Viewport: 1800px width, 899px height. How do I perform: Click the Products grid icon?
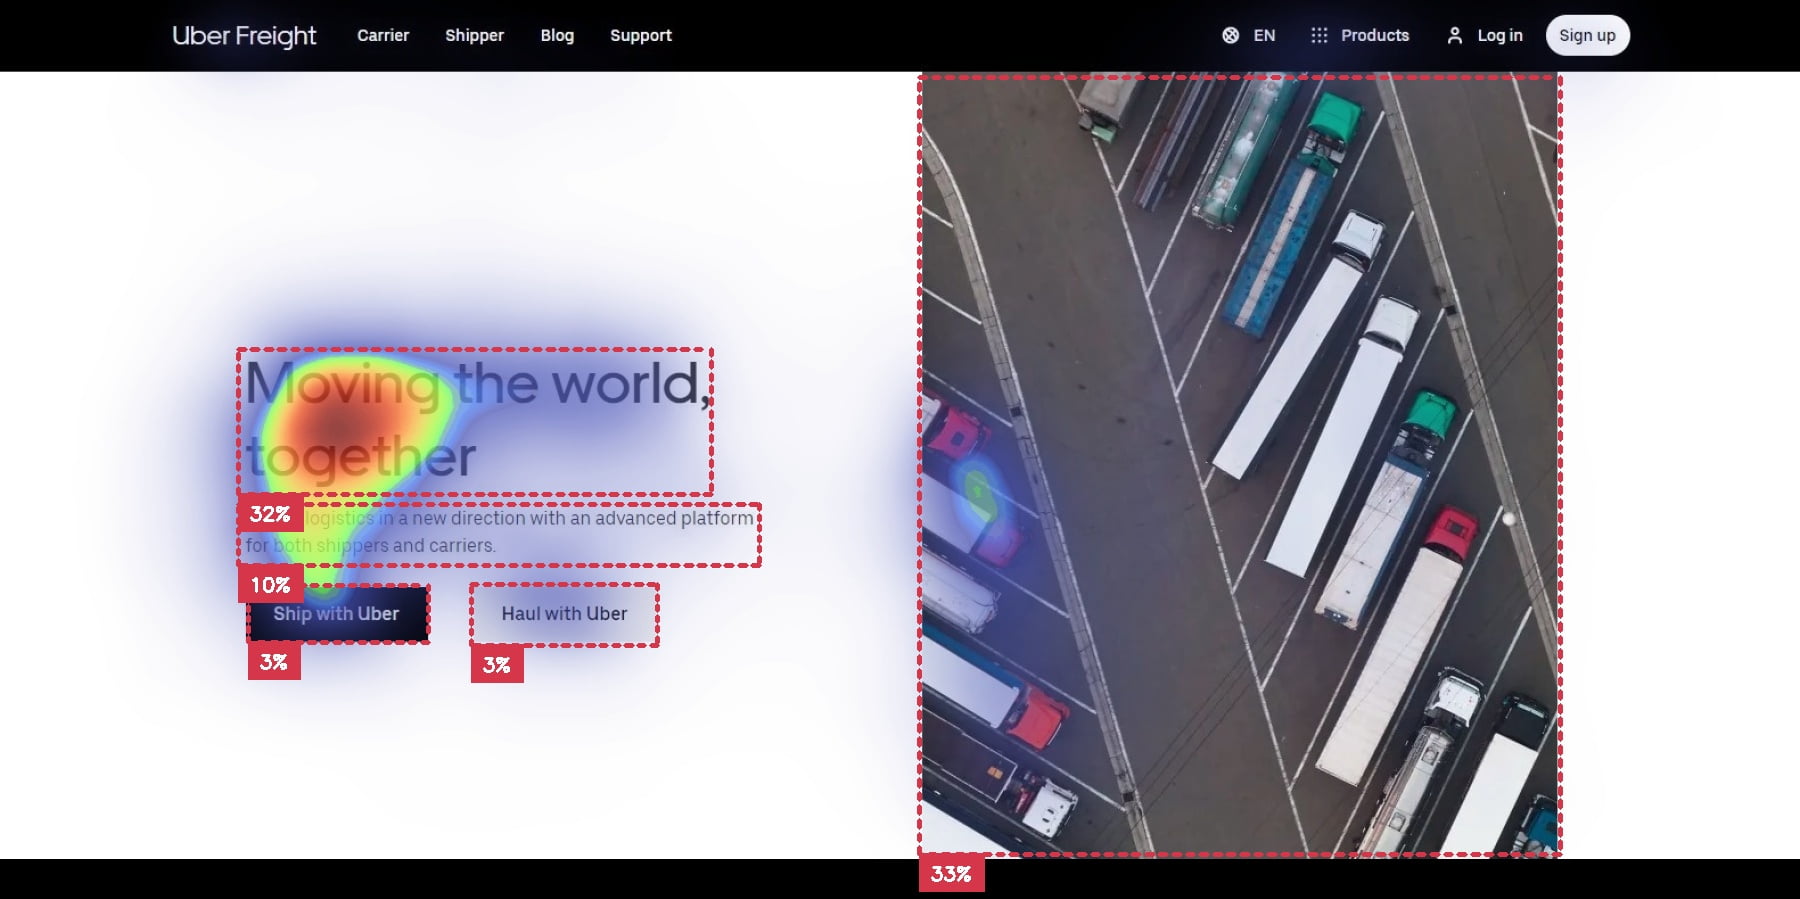pos(1319,35)
